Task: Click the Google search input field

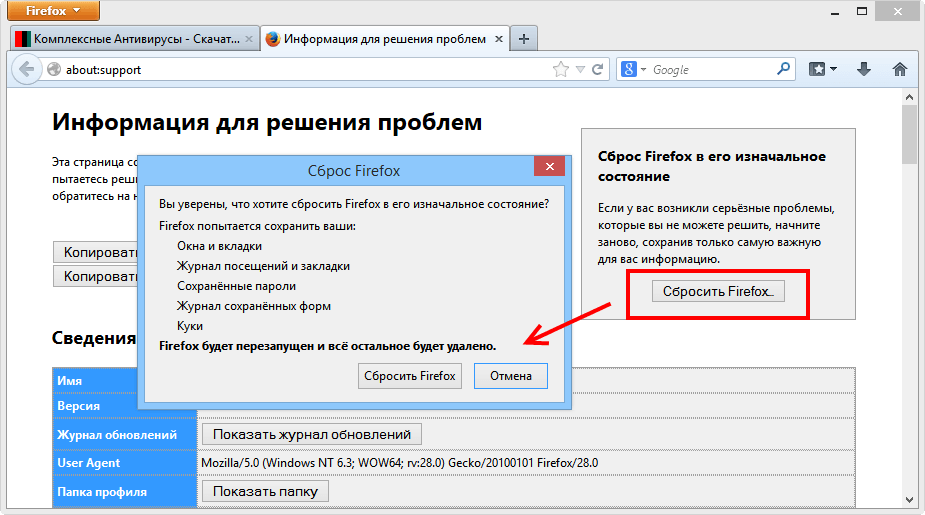Action: point(713,70)
